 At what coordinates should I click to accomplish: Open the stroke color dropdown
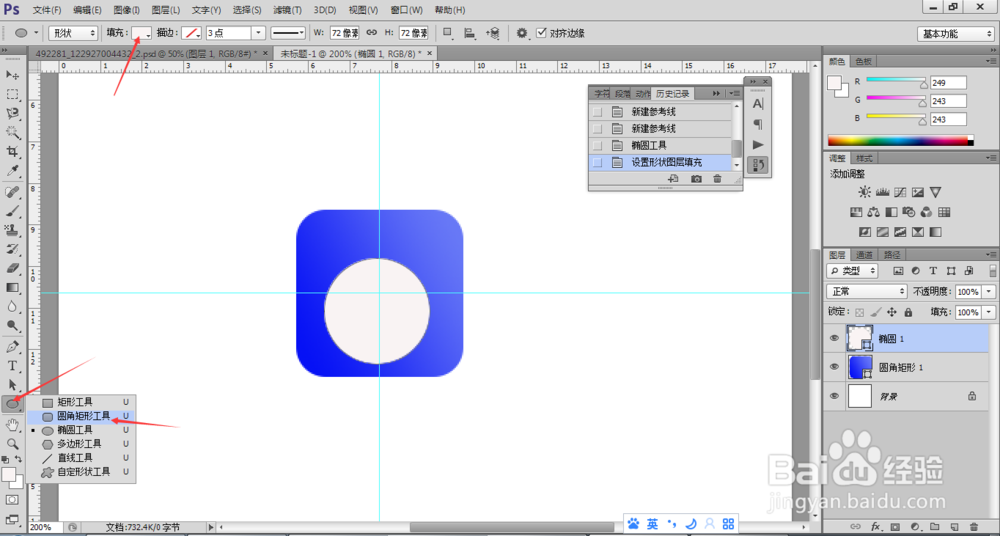coord(192,33)
